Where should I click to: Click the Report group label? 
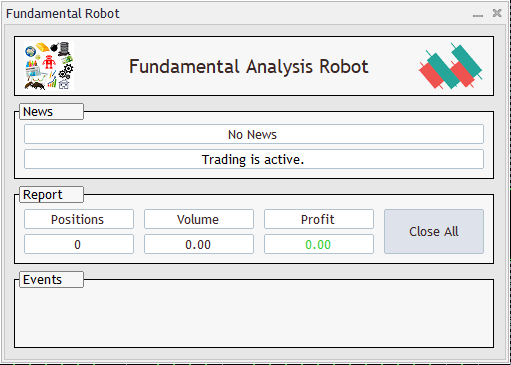[51, 195]
